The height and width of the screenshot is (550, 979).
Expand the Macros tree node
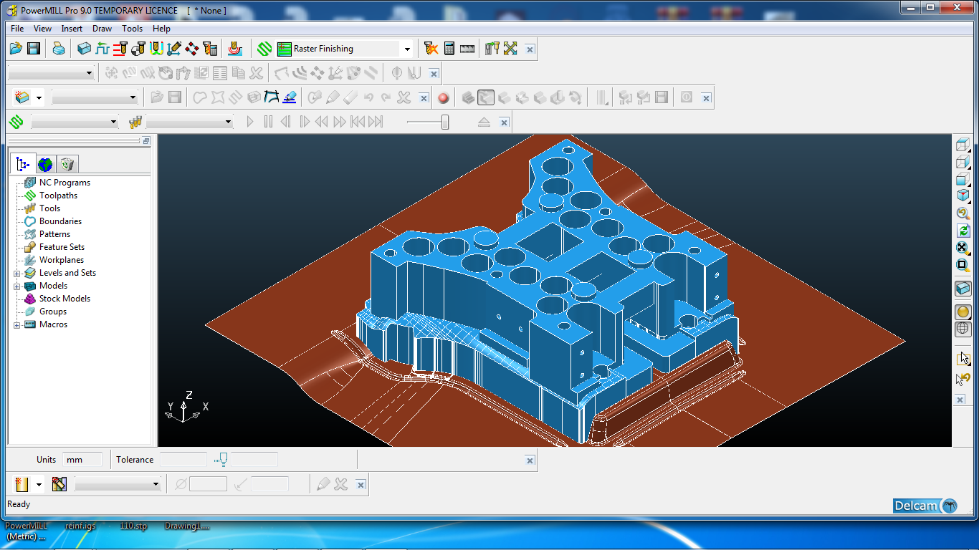tap(17, 325)
